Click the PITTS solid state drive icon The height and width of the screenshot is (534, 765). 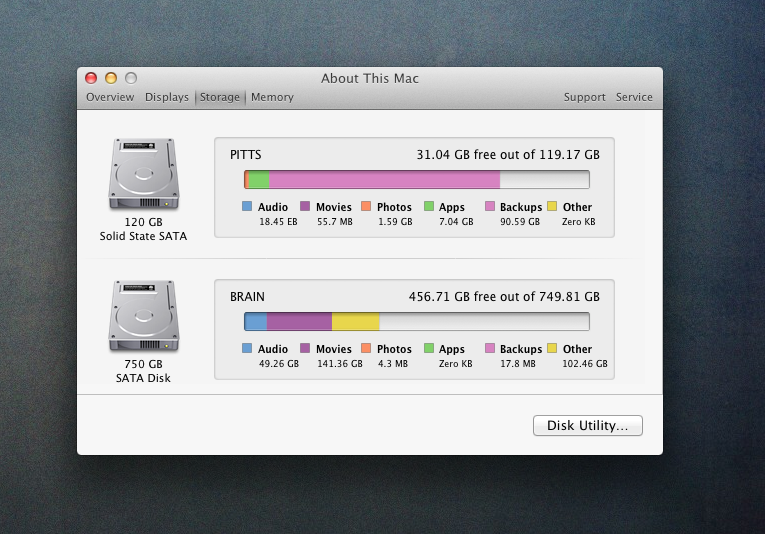pyautogui.click(x=143, y=174)
